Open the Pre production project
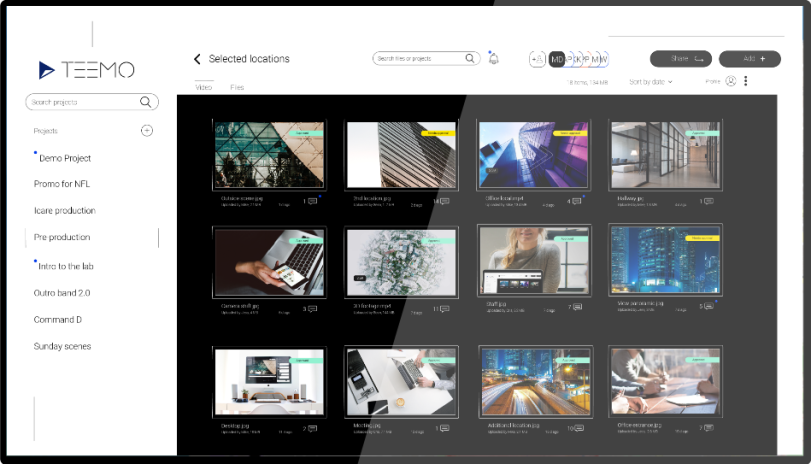 [x=62, y=237]
